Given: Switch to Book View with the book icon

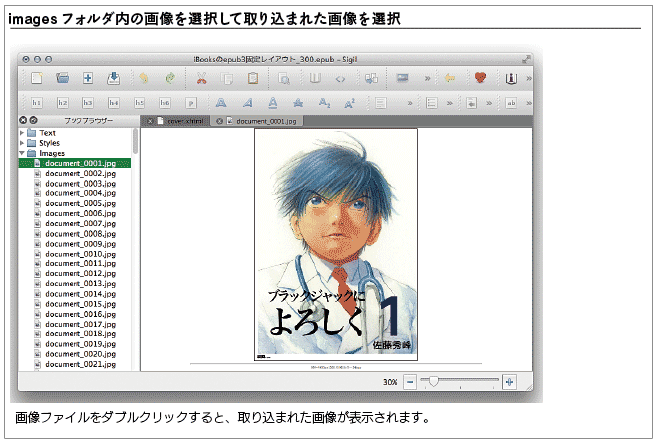Looking at the screenshot, I should click(315, 78).
